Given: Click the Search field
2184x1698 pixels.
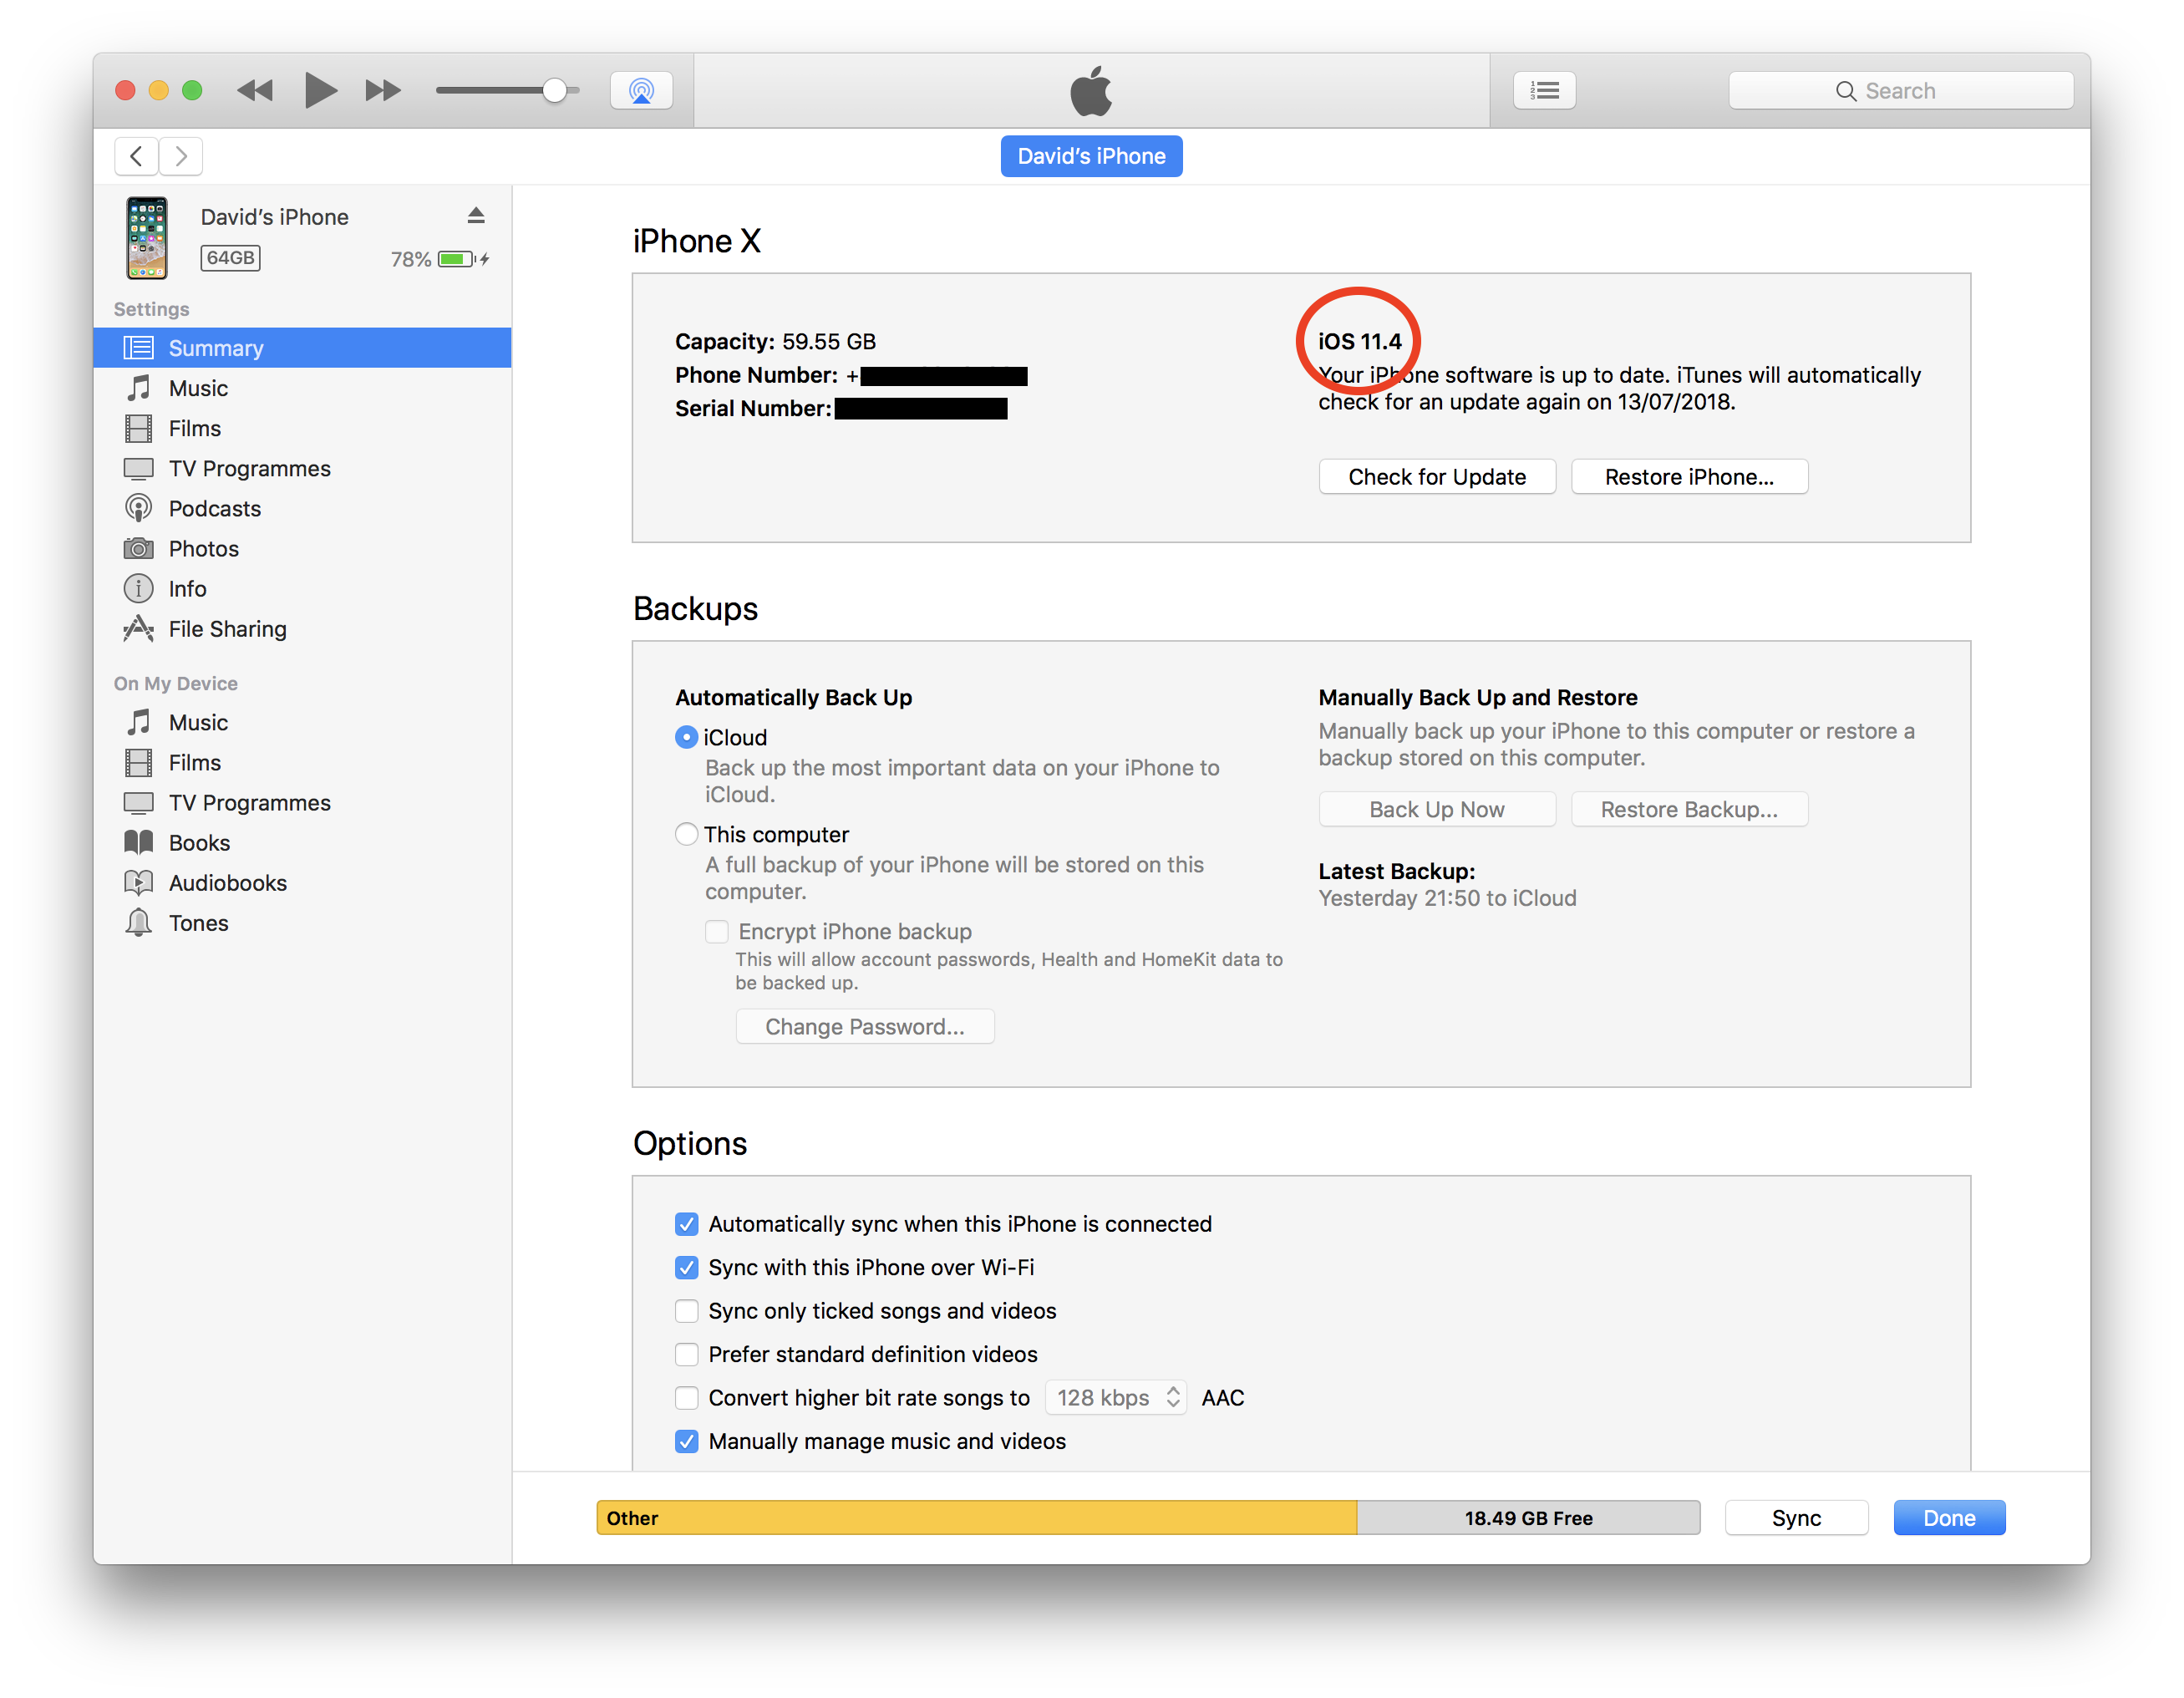Looking at the screenshot, I should (x=1900, y=91).
